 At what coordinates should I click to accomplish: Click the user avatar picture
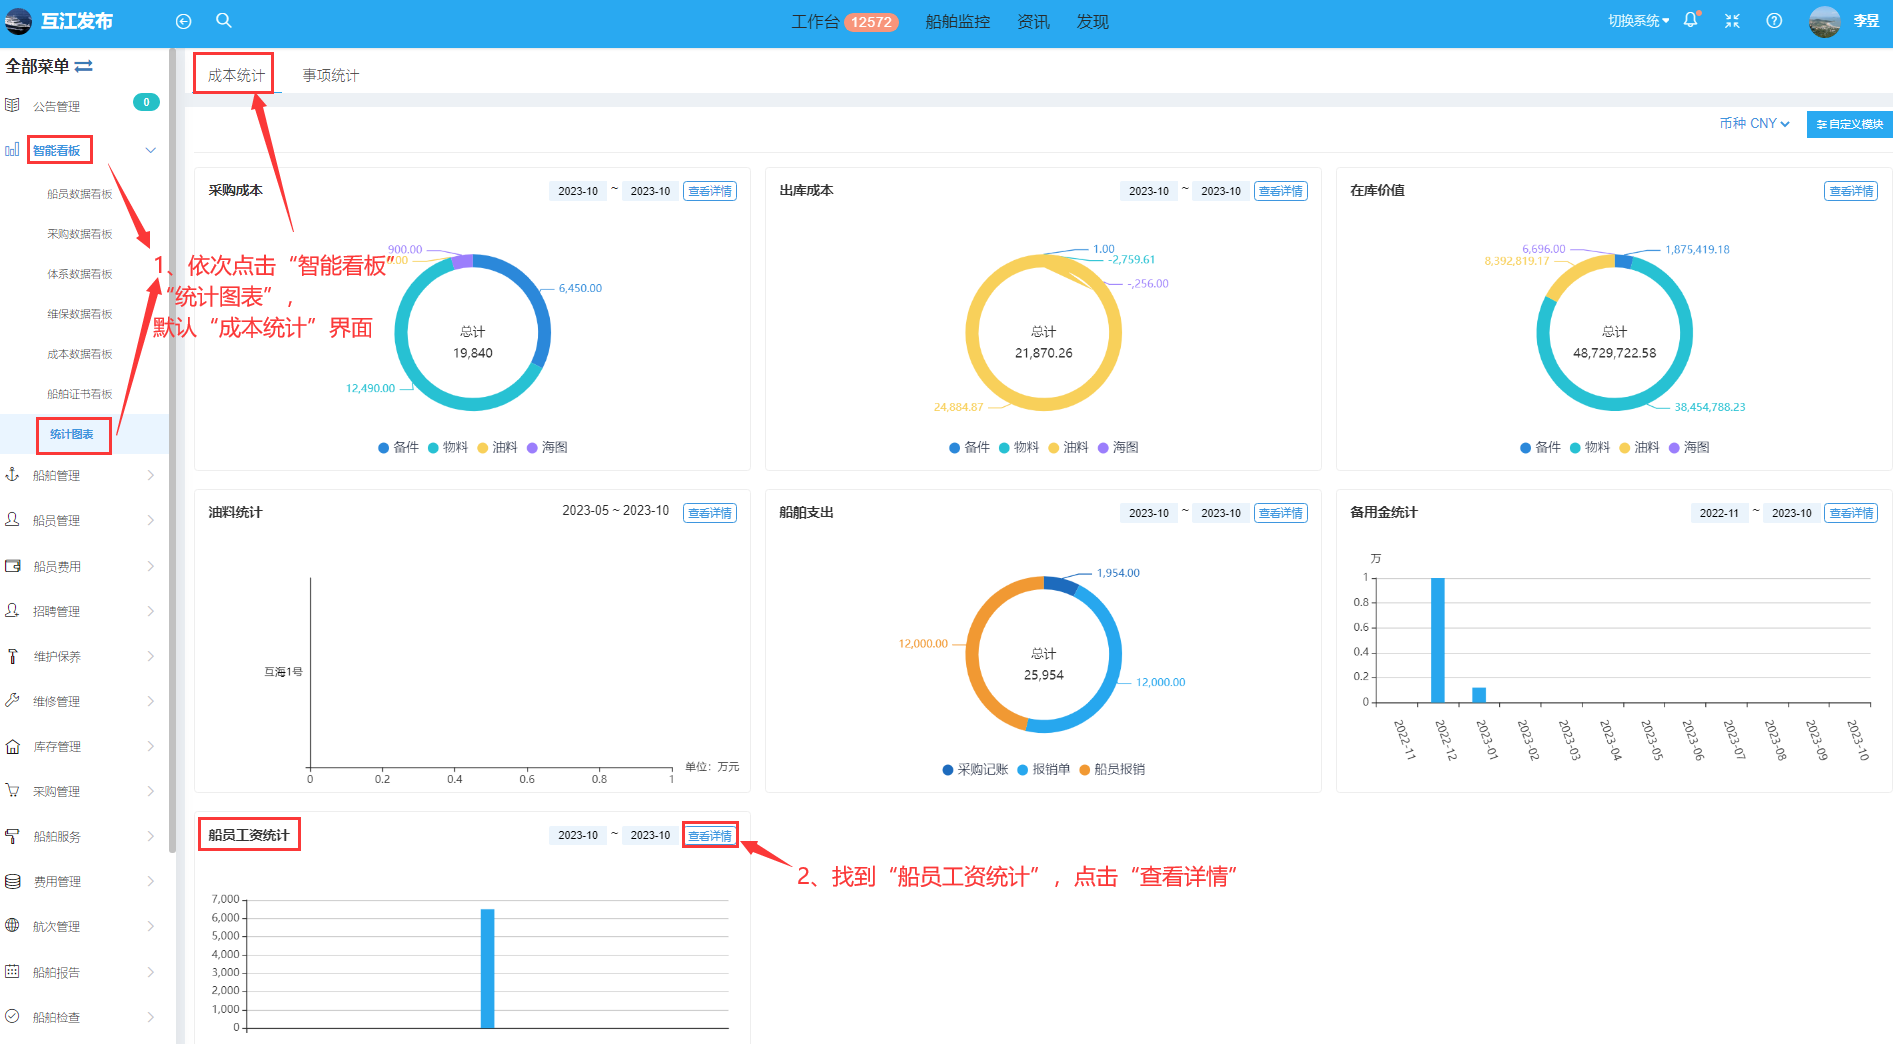click(x=1825, y=21)
